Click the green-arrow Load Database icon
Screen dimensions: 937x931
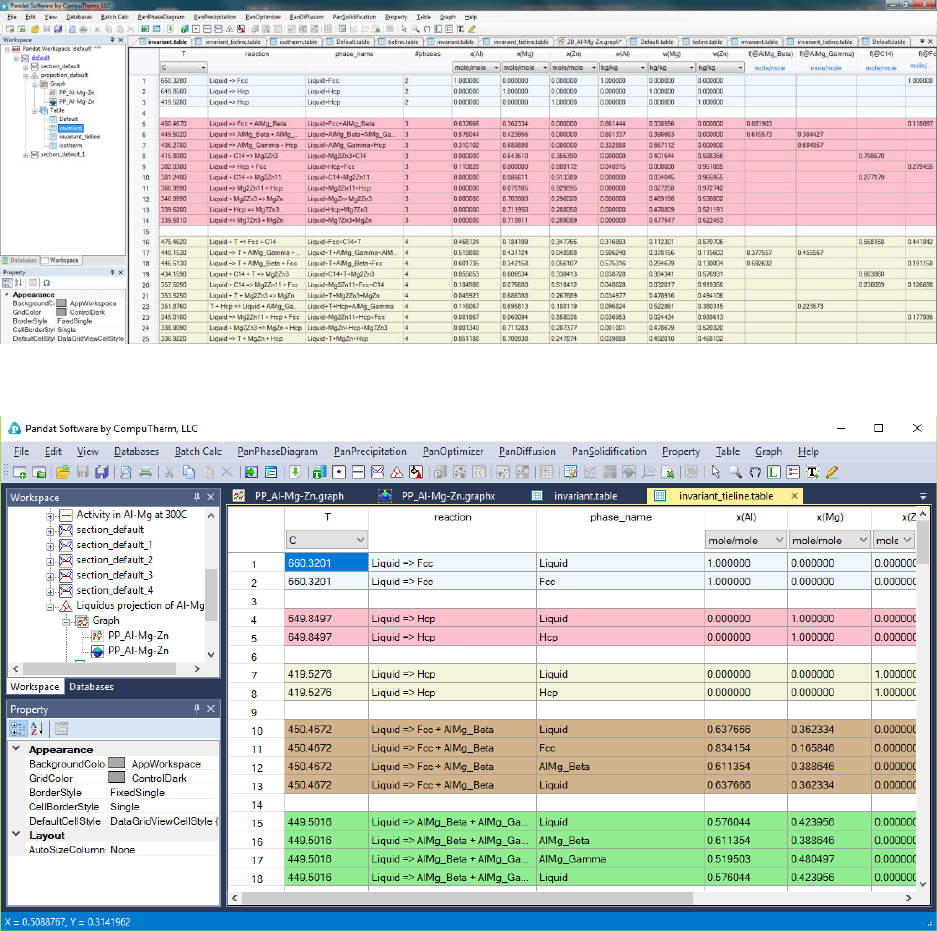coord(251,473)
